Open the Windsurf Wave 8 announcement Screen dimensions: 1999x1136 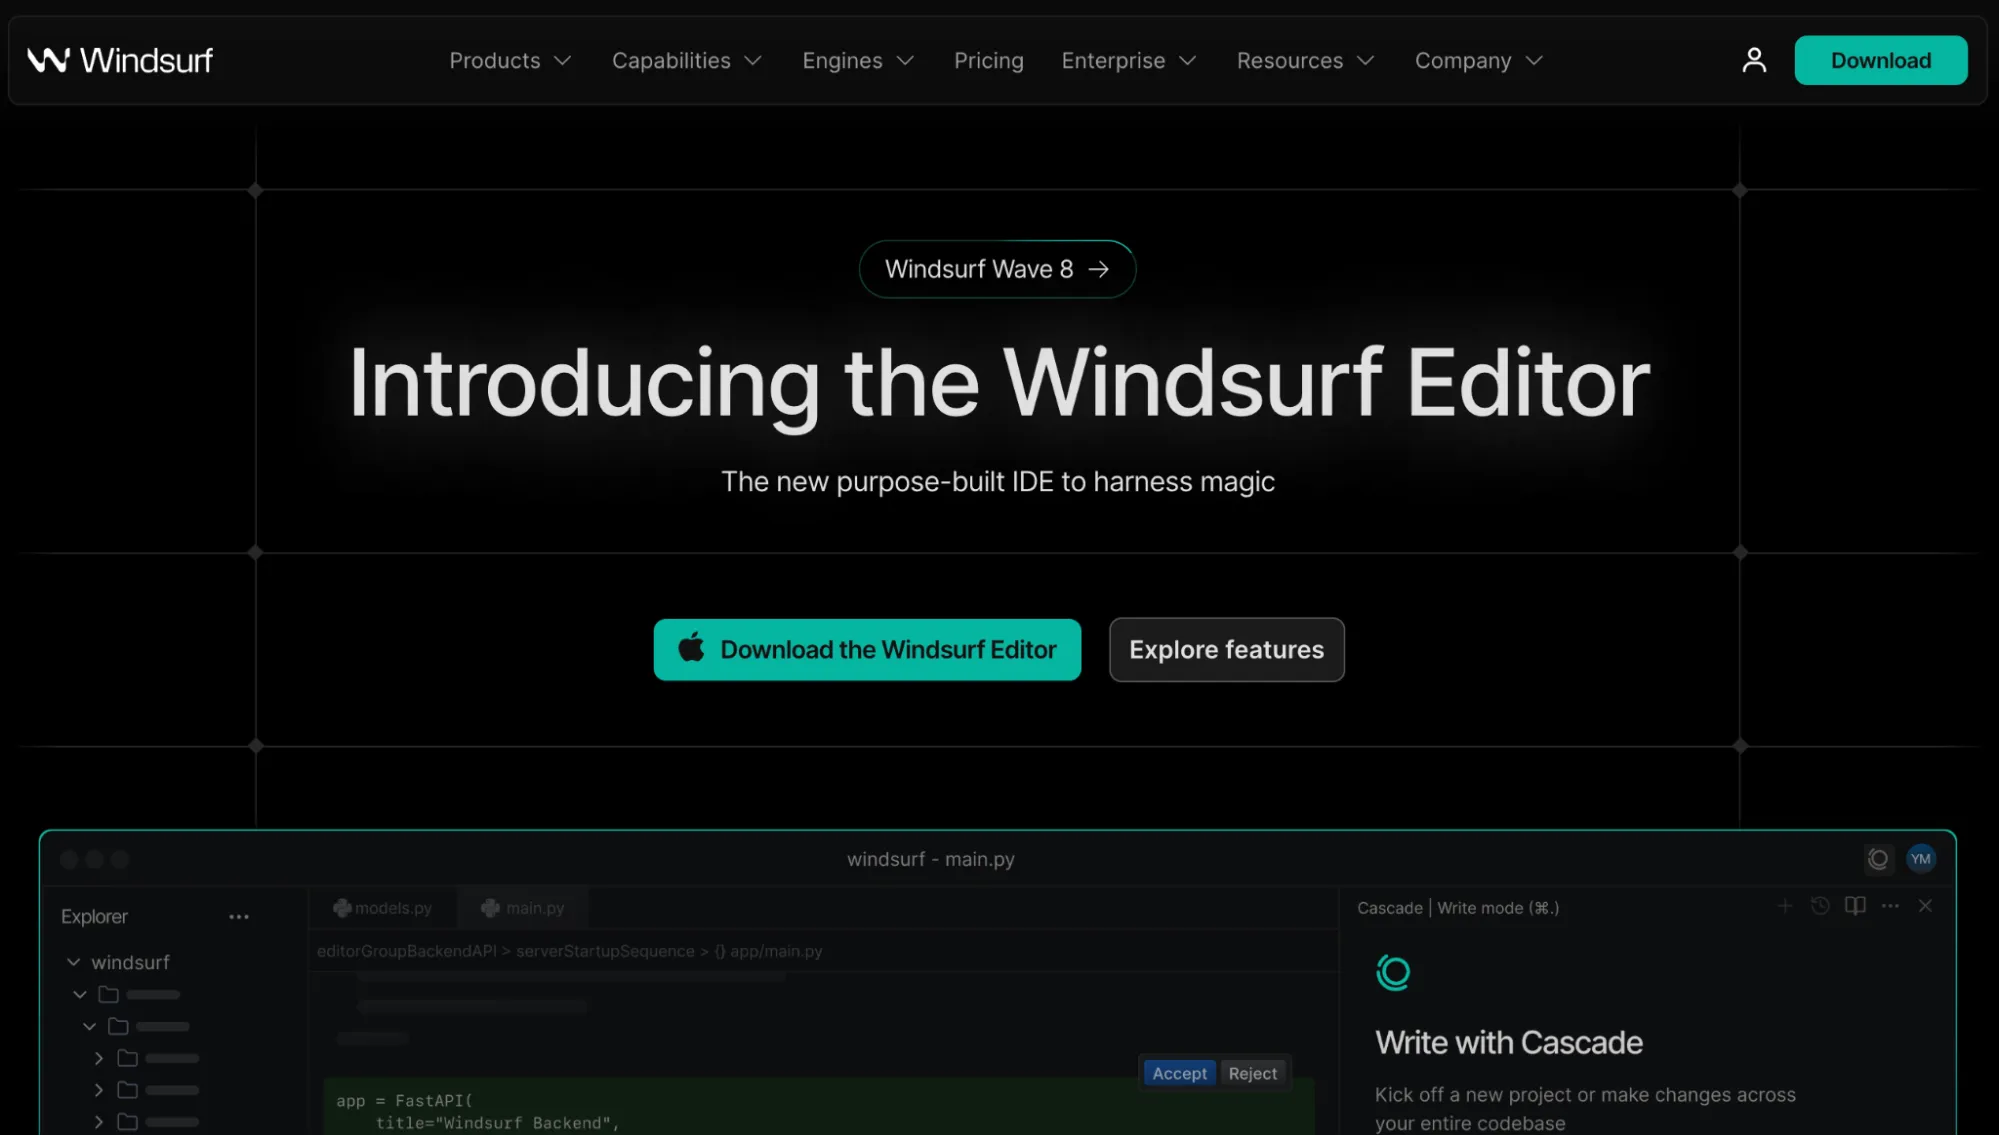pos(997,269)
